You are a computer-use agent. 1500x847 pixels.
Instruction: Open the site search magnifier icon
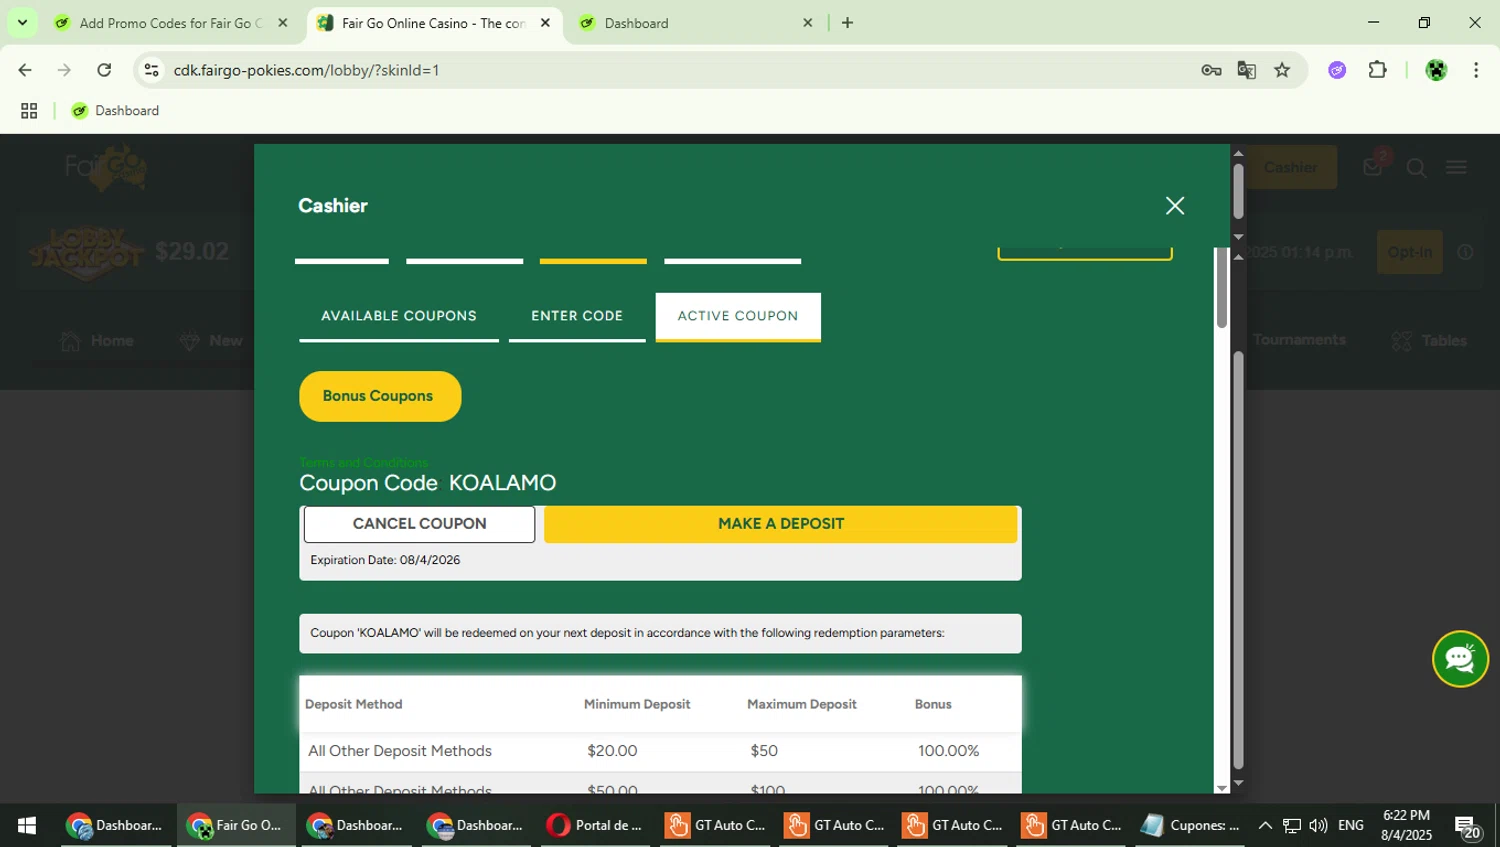[x=1416, y=168]
